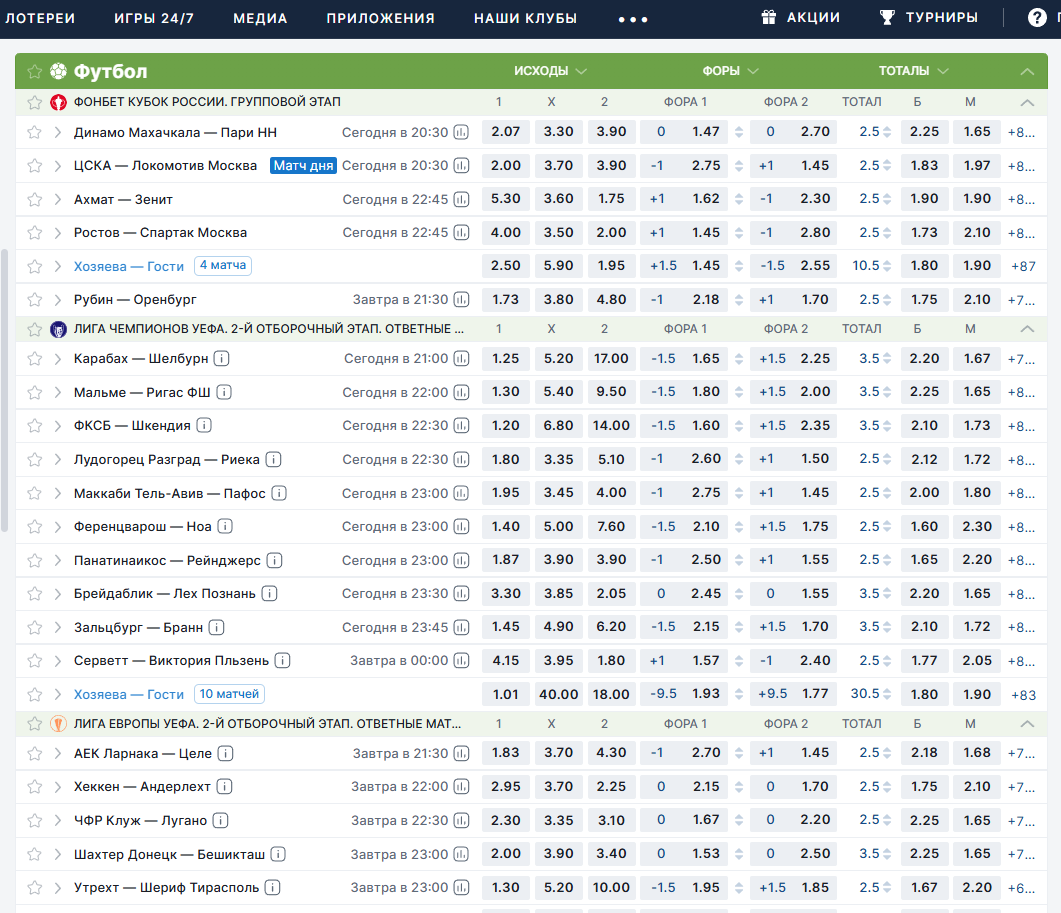Open statistics icon for Рубин — Оренбург
The width and height of the screenshot is (1061, 913).
pos(461,300)
